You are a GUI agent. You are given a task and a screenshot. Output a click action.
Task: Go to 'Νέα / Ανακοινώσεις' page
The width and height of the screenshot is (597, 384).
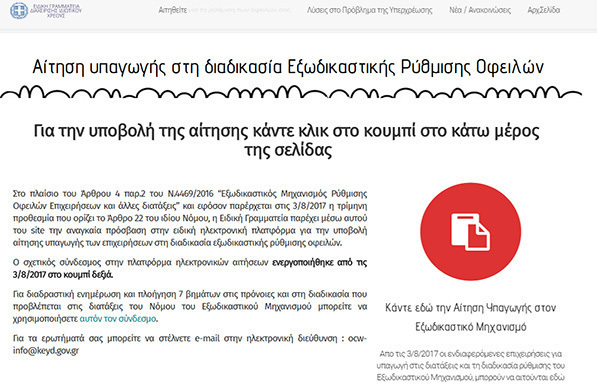click(x=480, y=10)
